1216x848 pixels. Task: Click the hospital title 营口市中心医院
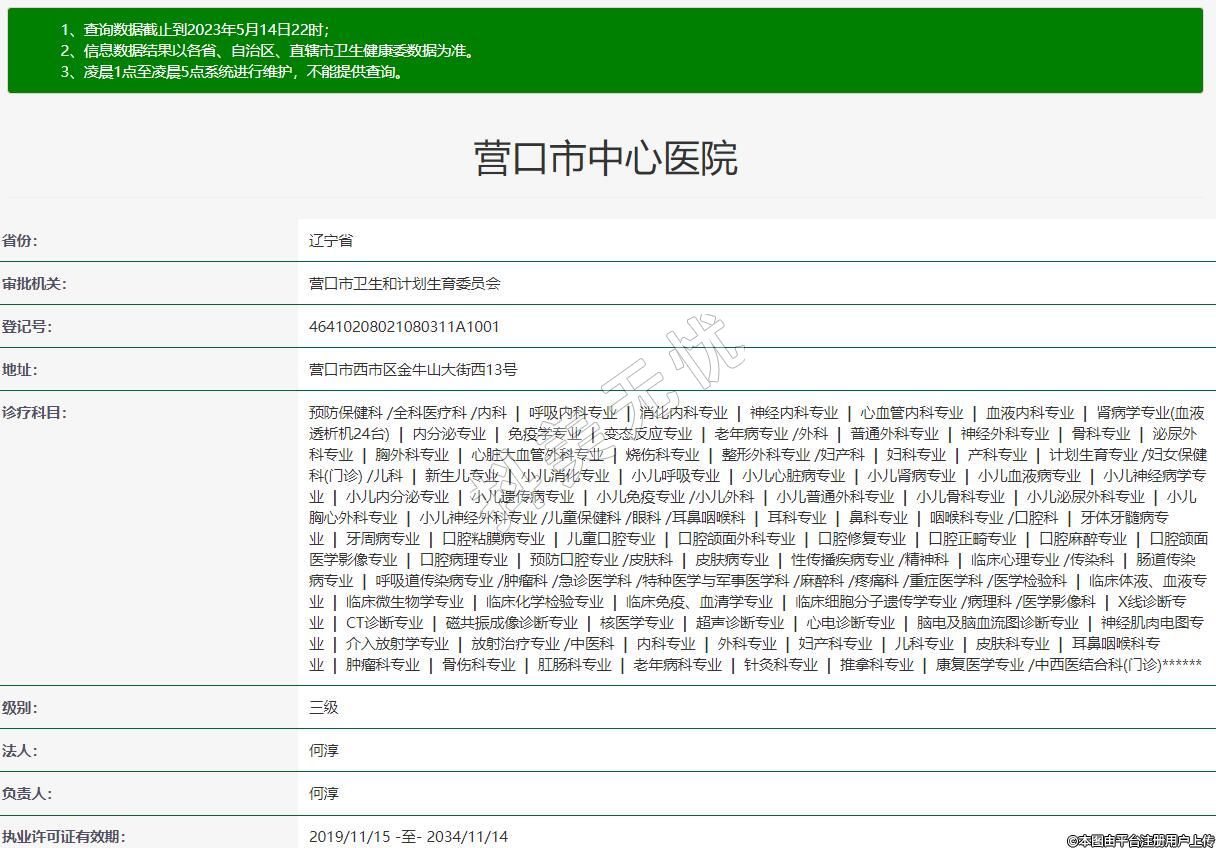606,159
